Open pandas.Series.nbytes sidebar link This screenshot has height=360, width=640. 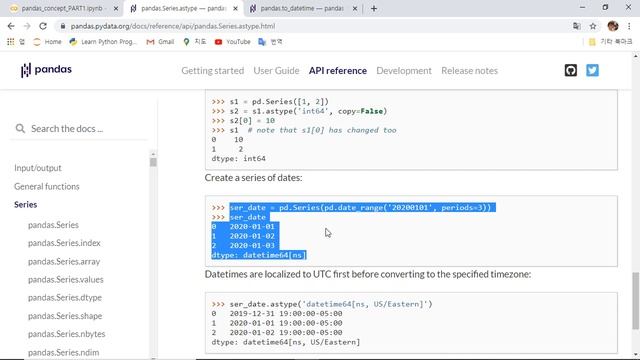pos(66,334)
